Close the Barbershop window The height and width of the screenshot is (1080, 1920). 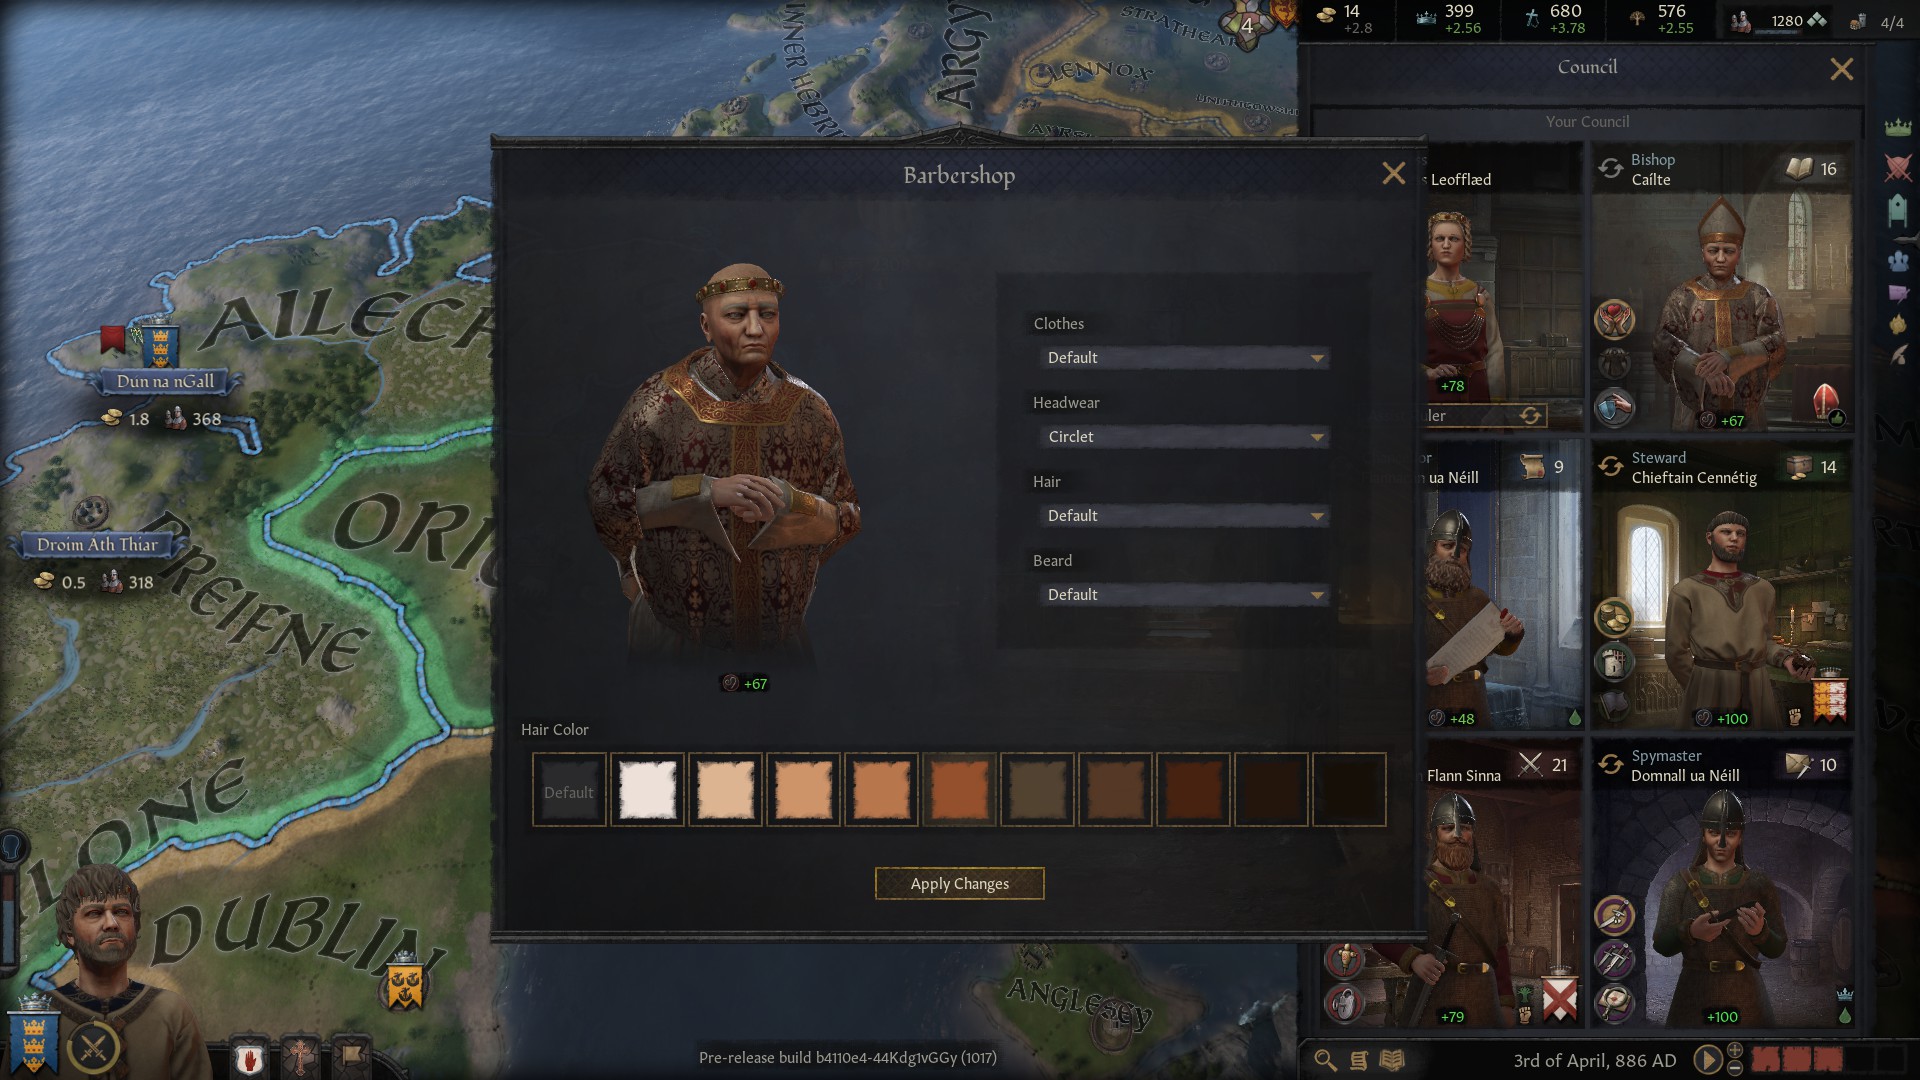[x=1393, y=173]
